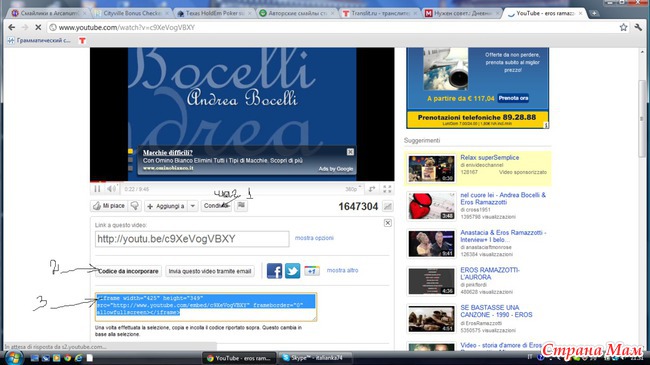Click Codice da incorporare button
650x365 pixels.
[128, 271]
